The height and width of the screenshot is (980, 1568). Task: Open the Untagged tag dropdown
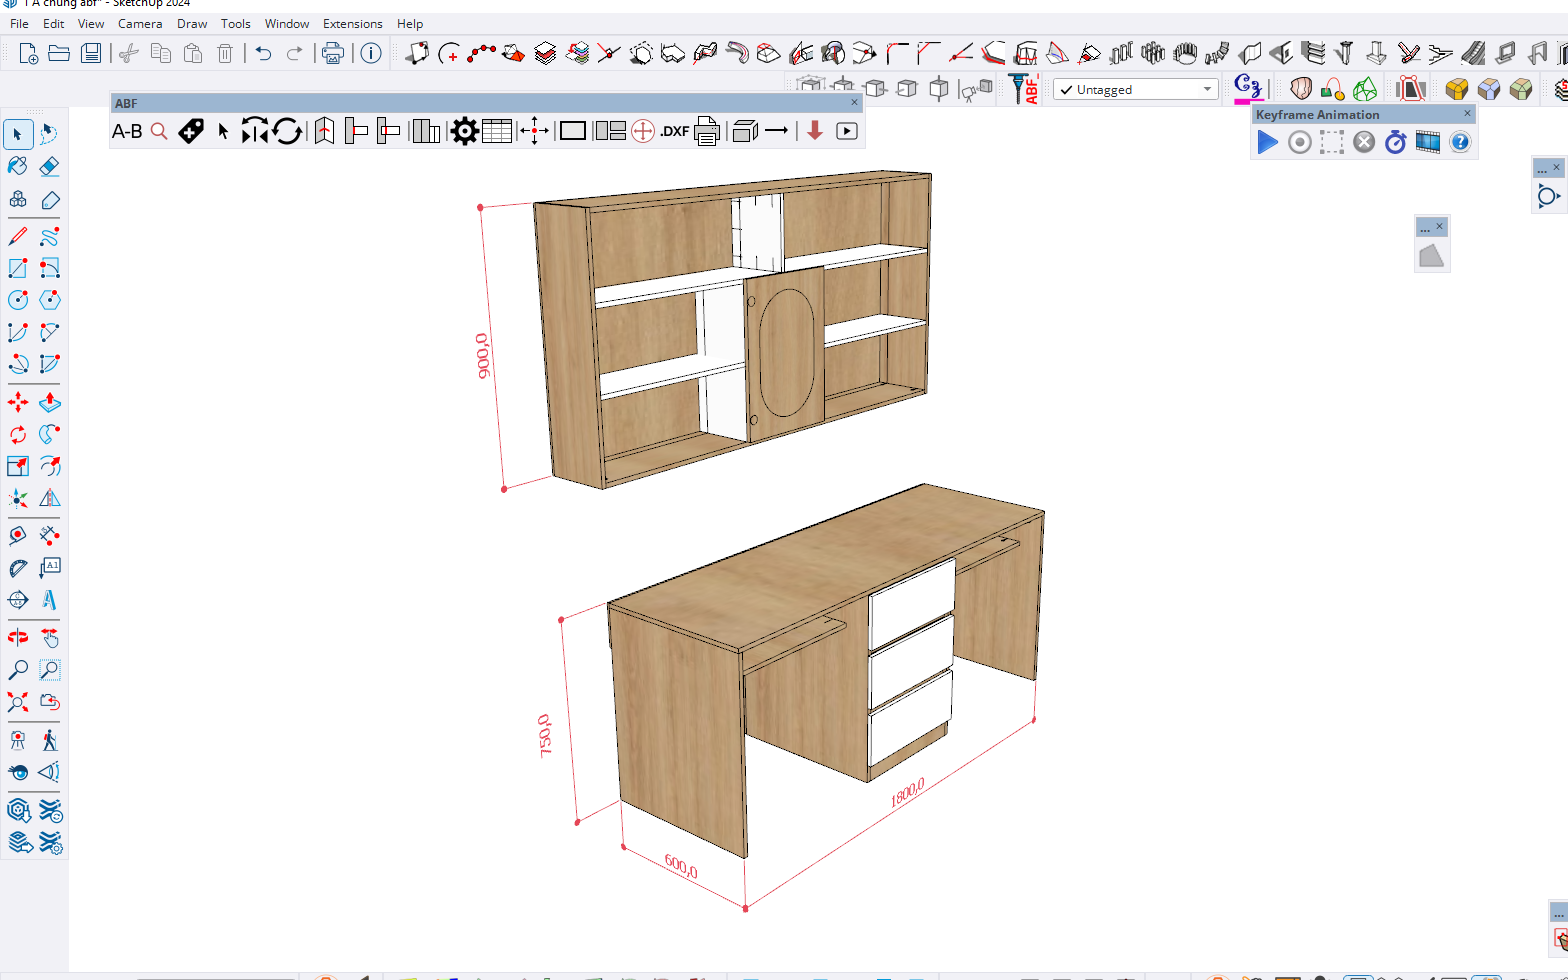tap(1136, 90)
